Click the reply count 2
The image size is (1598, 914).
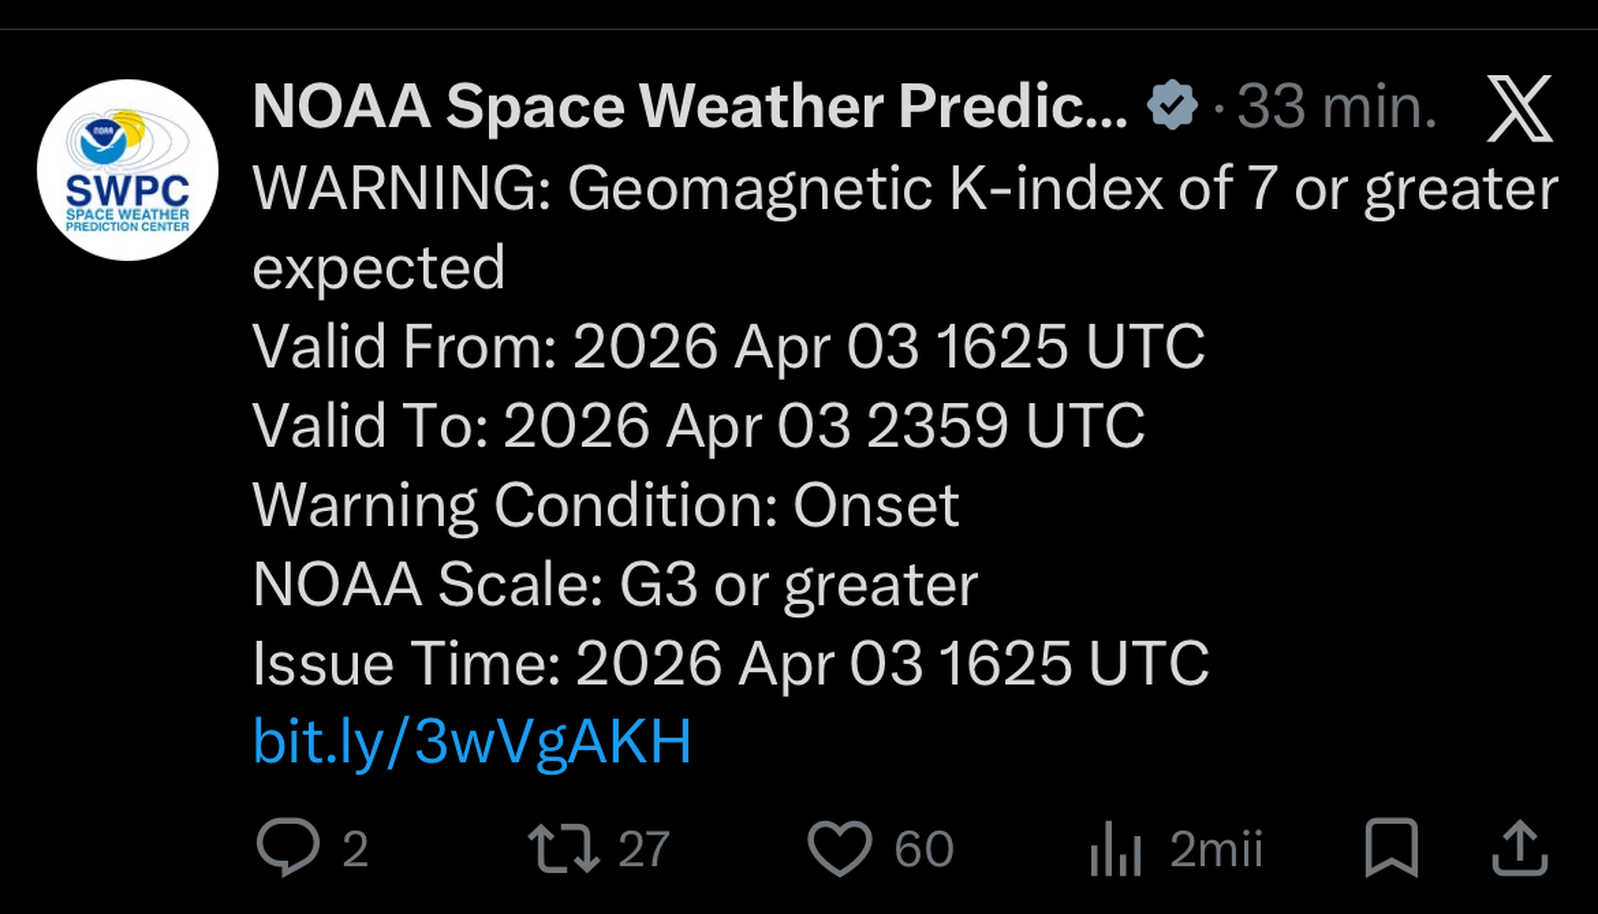[x=355, y=850]
